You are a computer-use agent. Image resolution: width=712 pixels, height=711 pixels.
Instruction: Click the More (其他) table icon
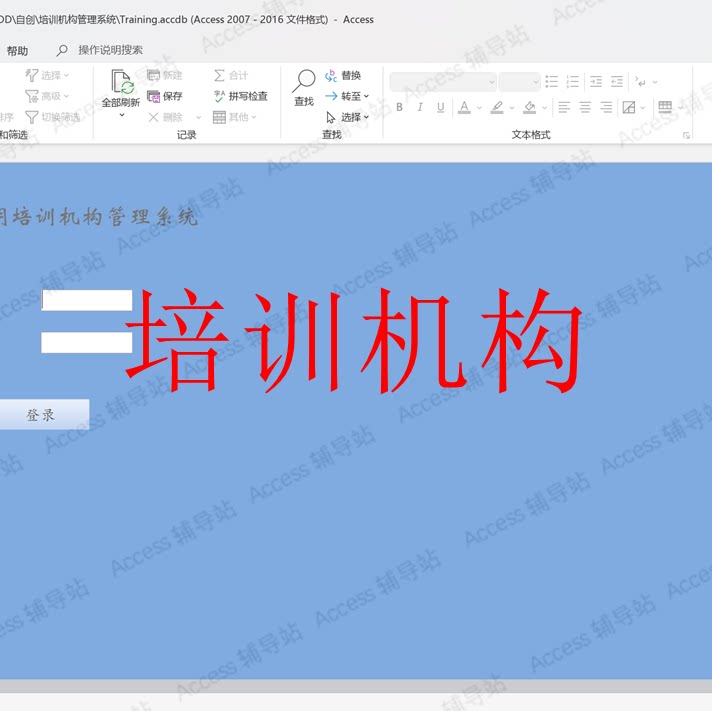point(219,117)
